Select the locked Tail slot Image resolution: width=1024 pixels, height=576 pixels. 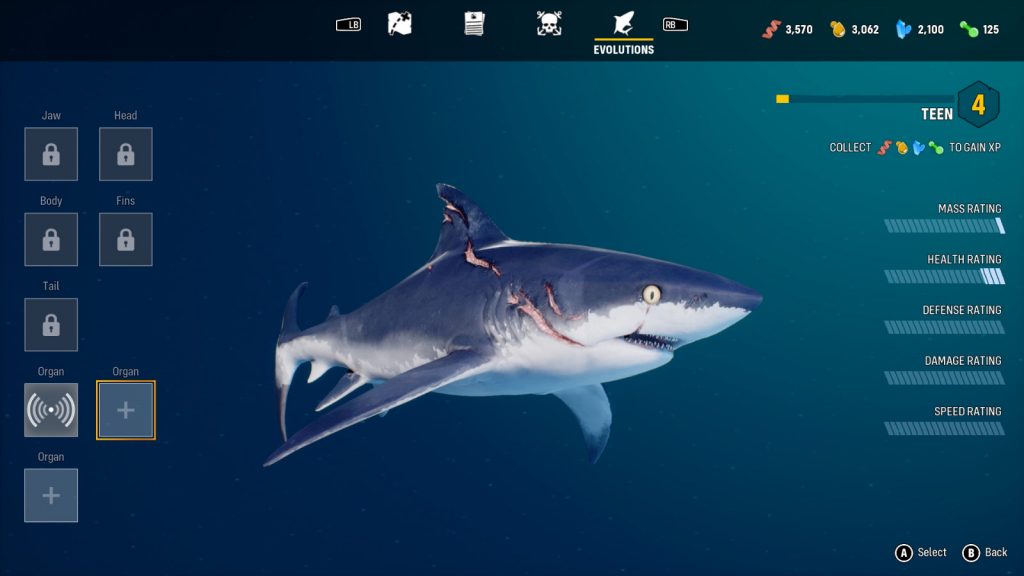(x=51, y=325)
